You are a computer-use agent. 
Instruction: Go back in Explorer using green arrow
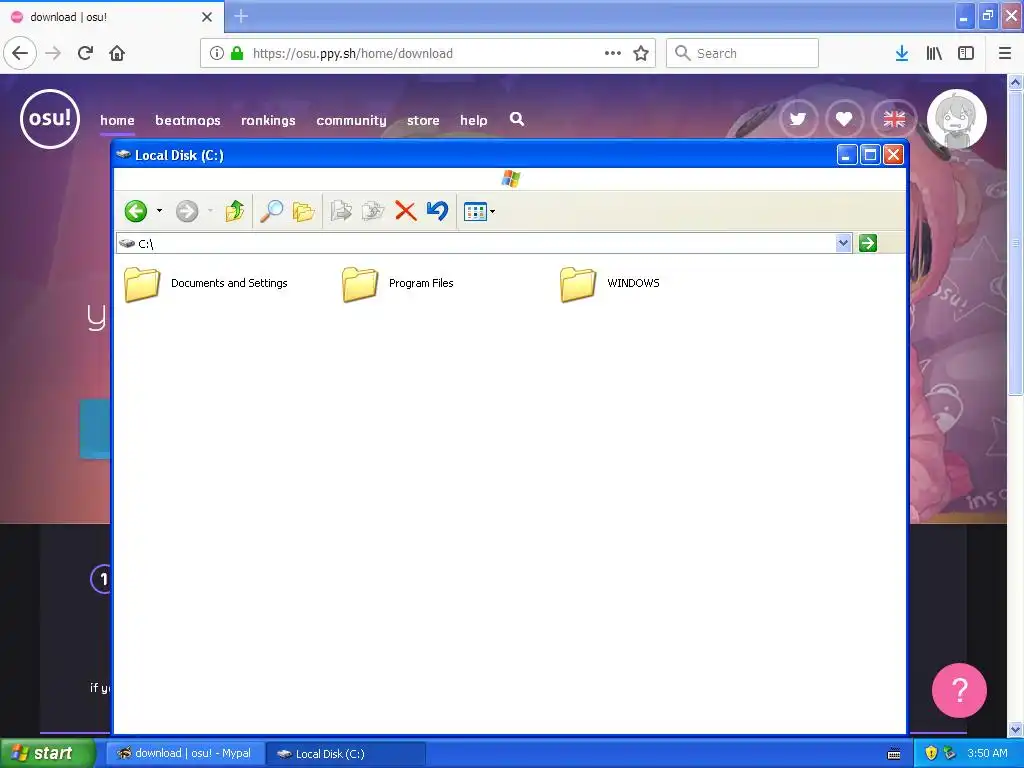(x=136, y=211)
